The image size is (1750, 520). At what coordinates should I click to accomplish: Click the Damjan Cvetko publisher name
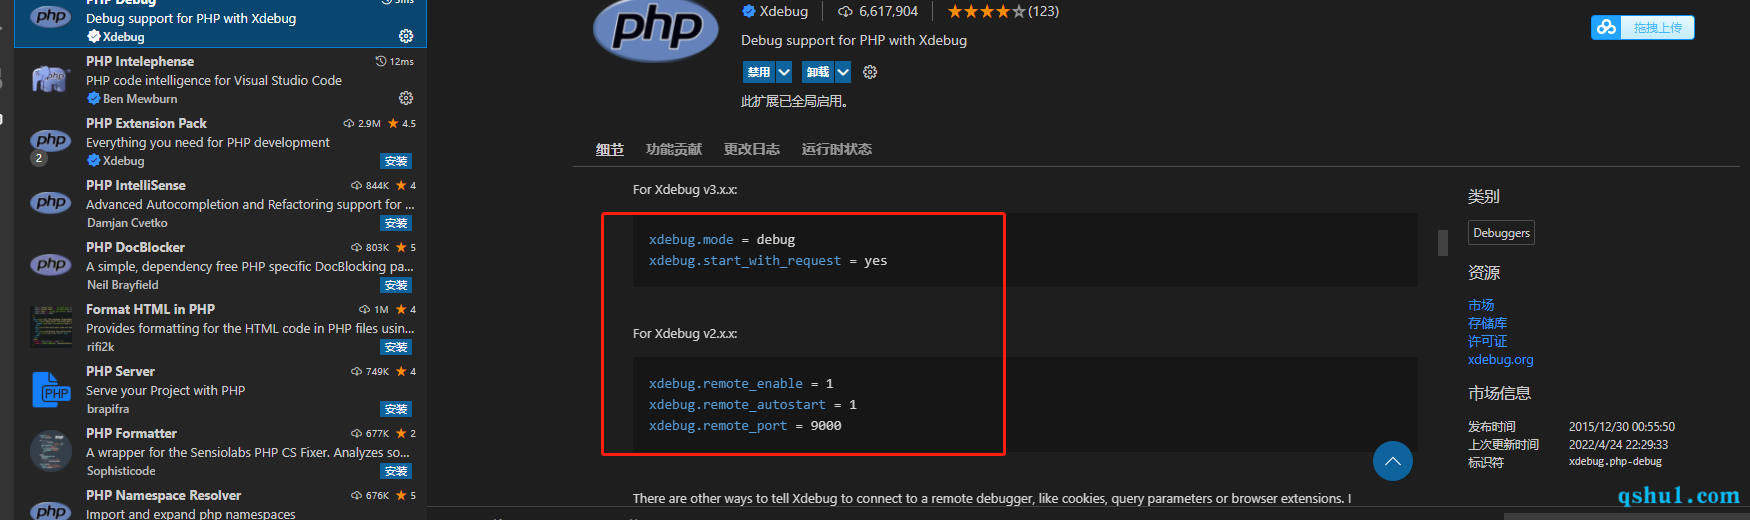[127, 223]
